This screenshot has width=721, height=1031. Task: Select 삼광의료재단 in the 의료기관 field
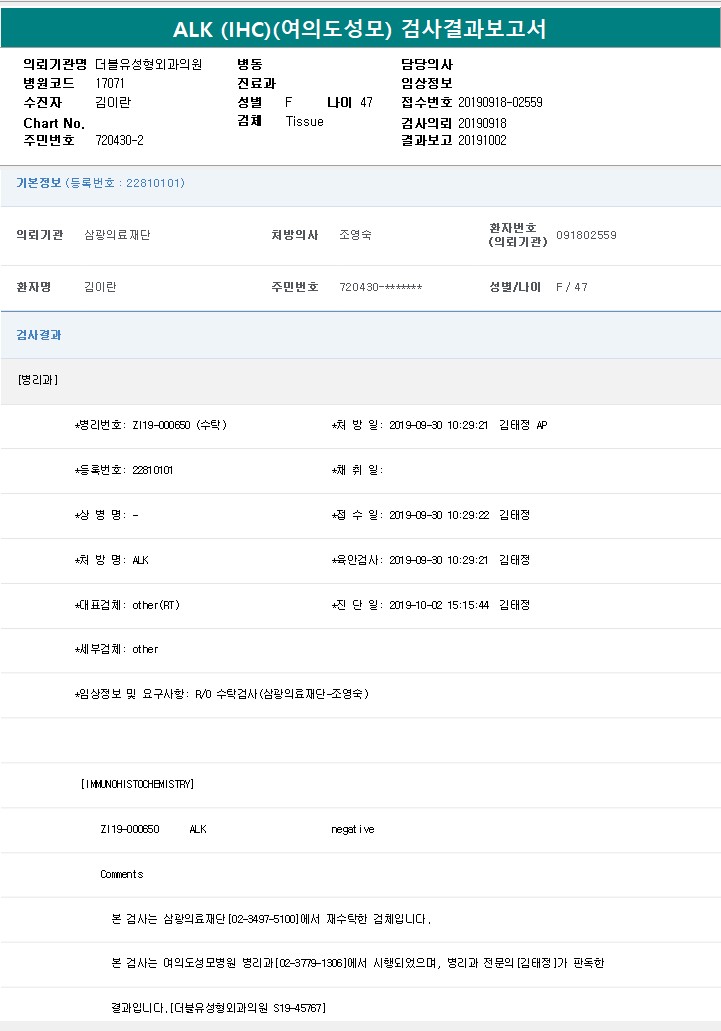[x=117, y=235]
